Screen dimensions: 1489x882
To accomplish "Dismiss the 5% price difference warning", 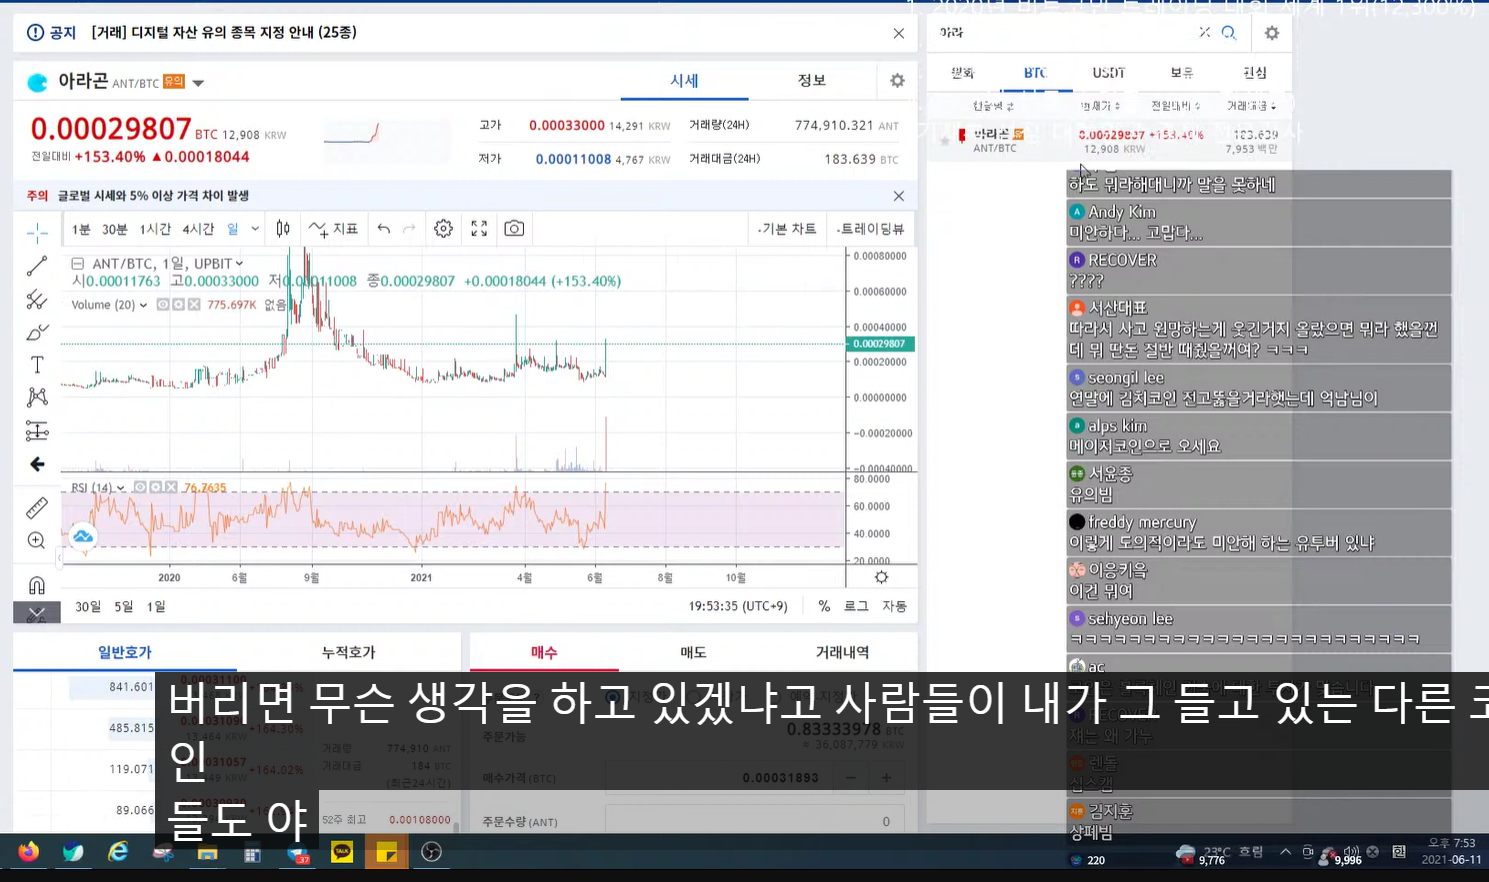I will pyautogui.click(x=898, y=196).
